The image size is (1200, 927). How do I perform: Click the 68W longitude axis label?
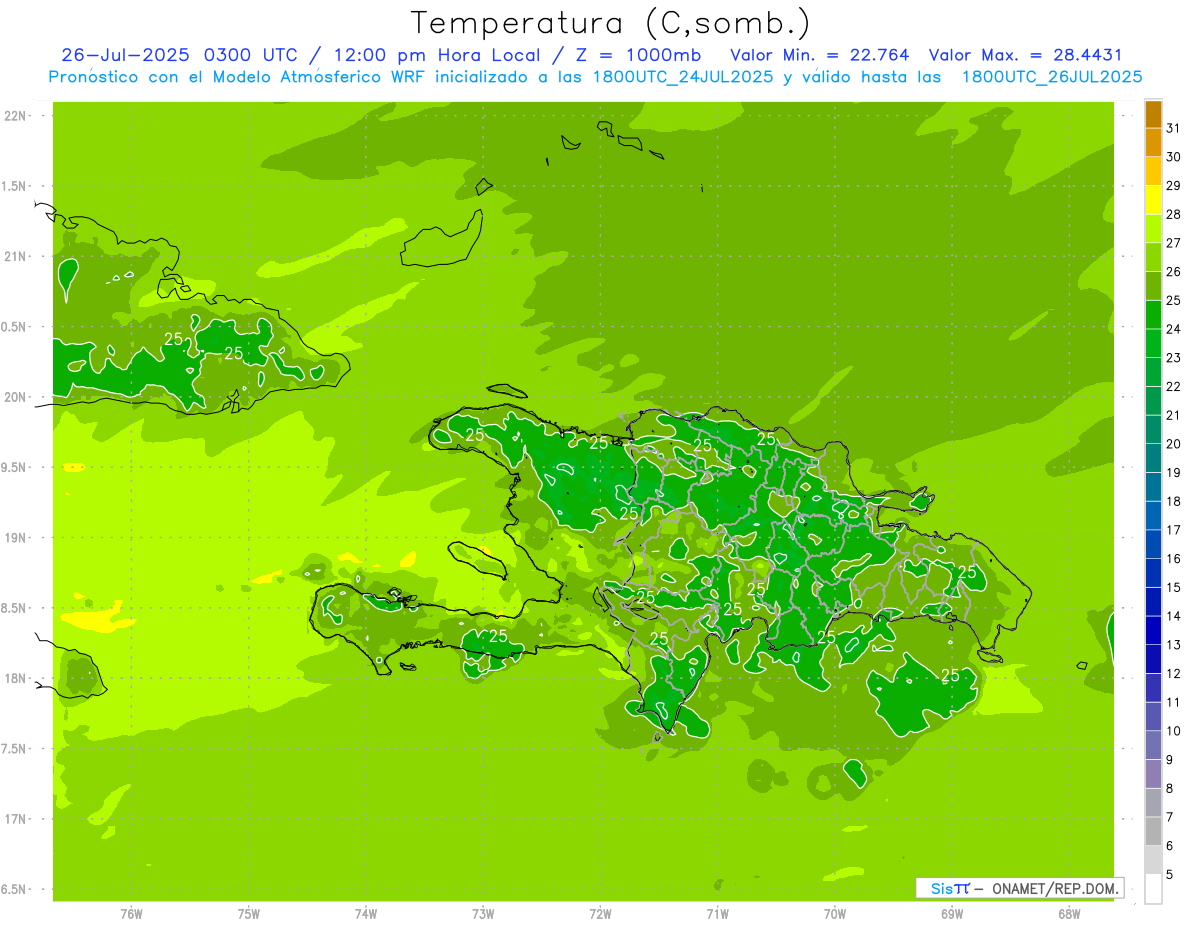[1069, 915]
